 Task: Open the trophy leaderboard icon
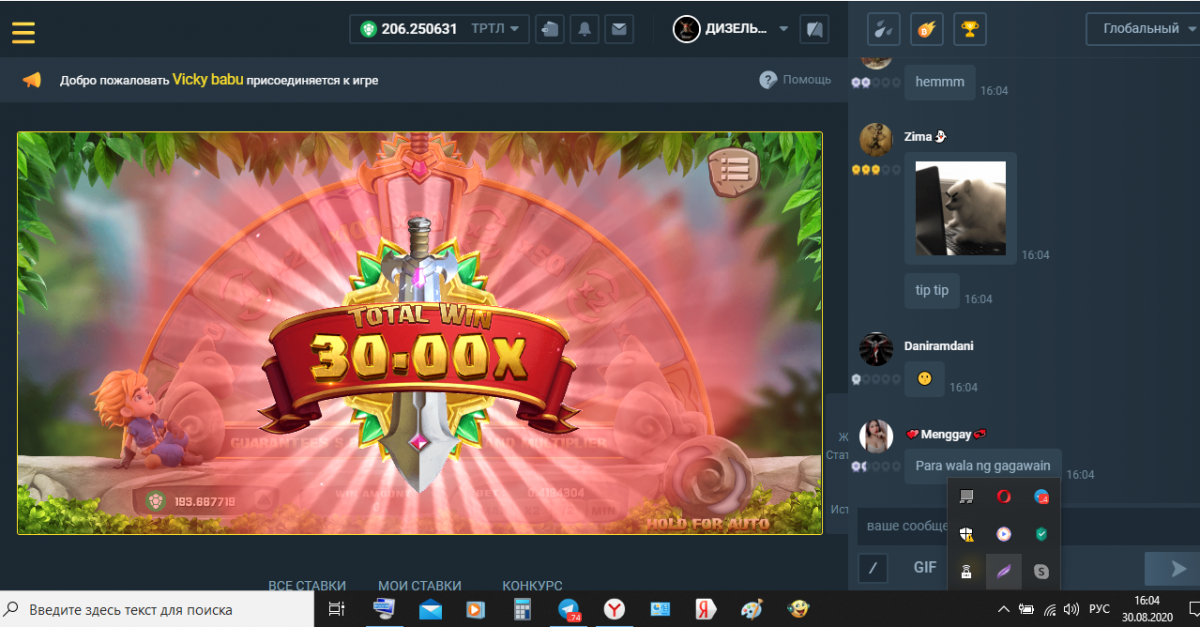(968, 29)
